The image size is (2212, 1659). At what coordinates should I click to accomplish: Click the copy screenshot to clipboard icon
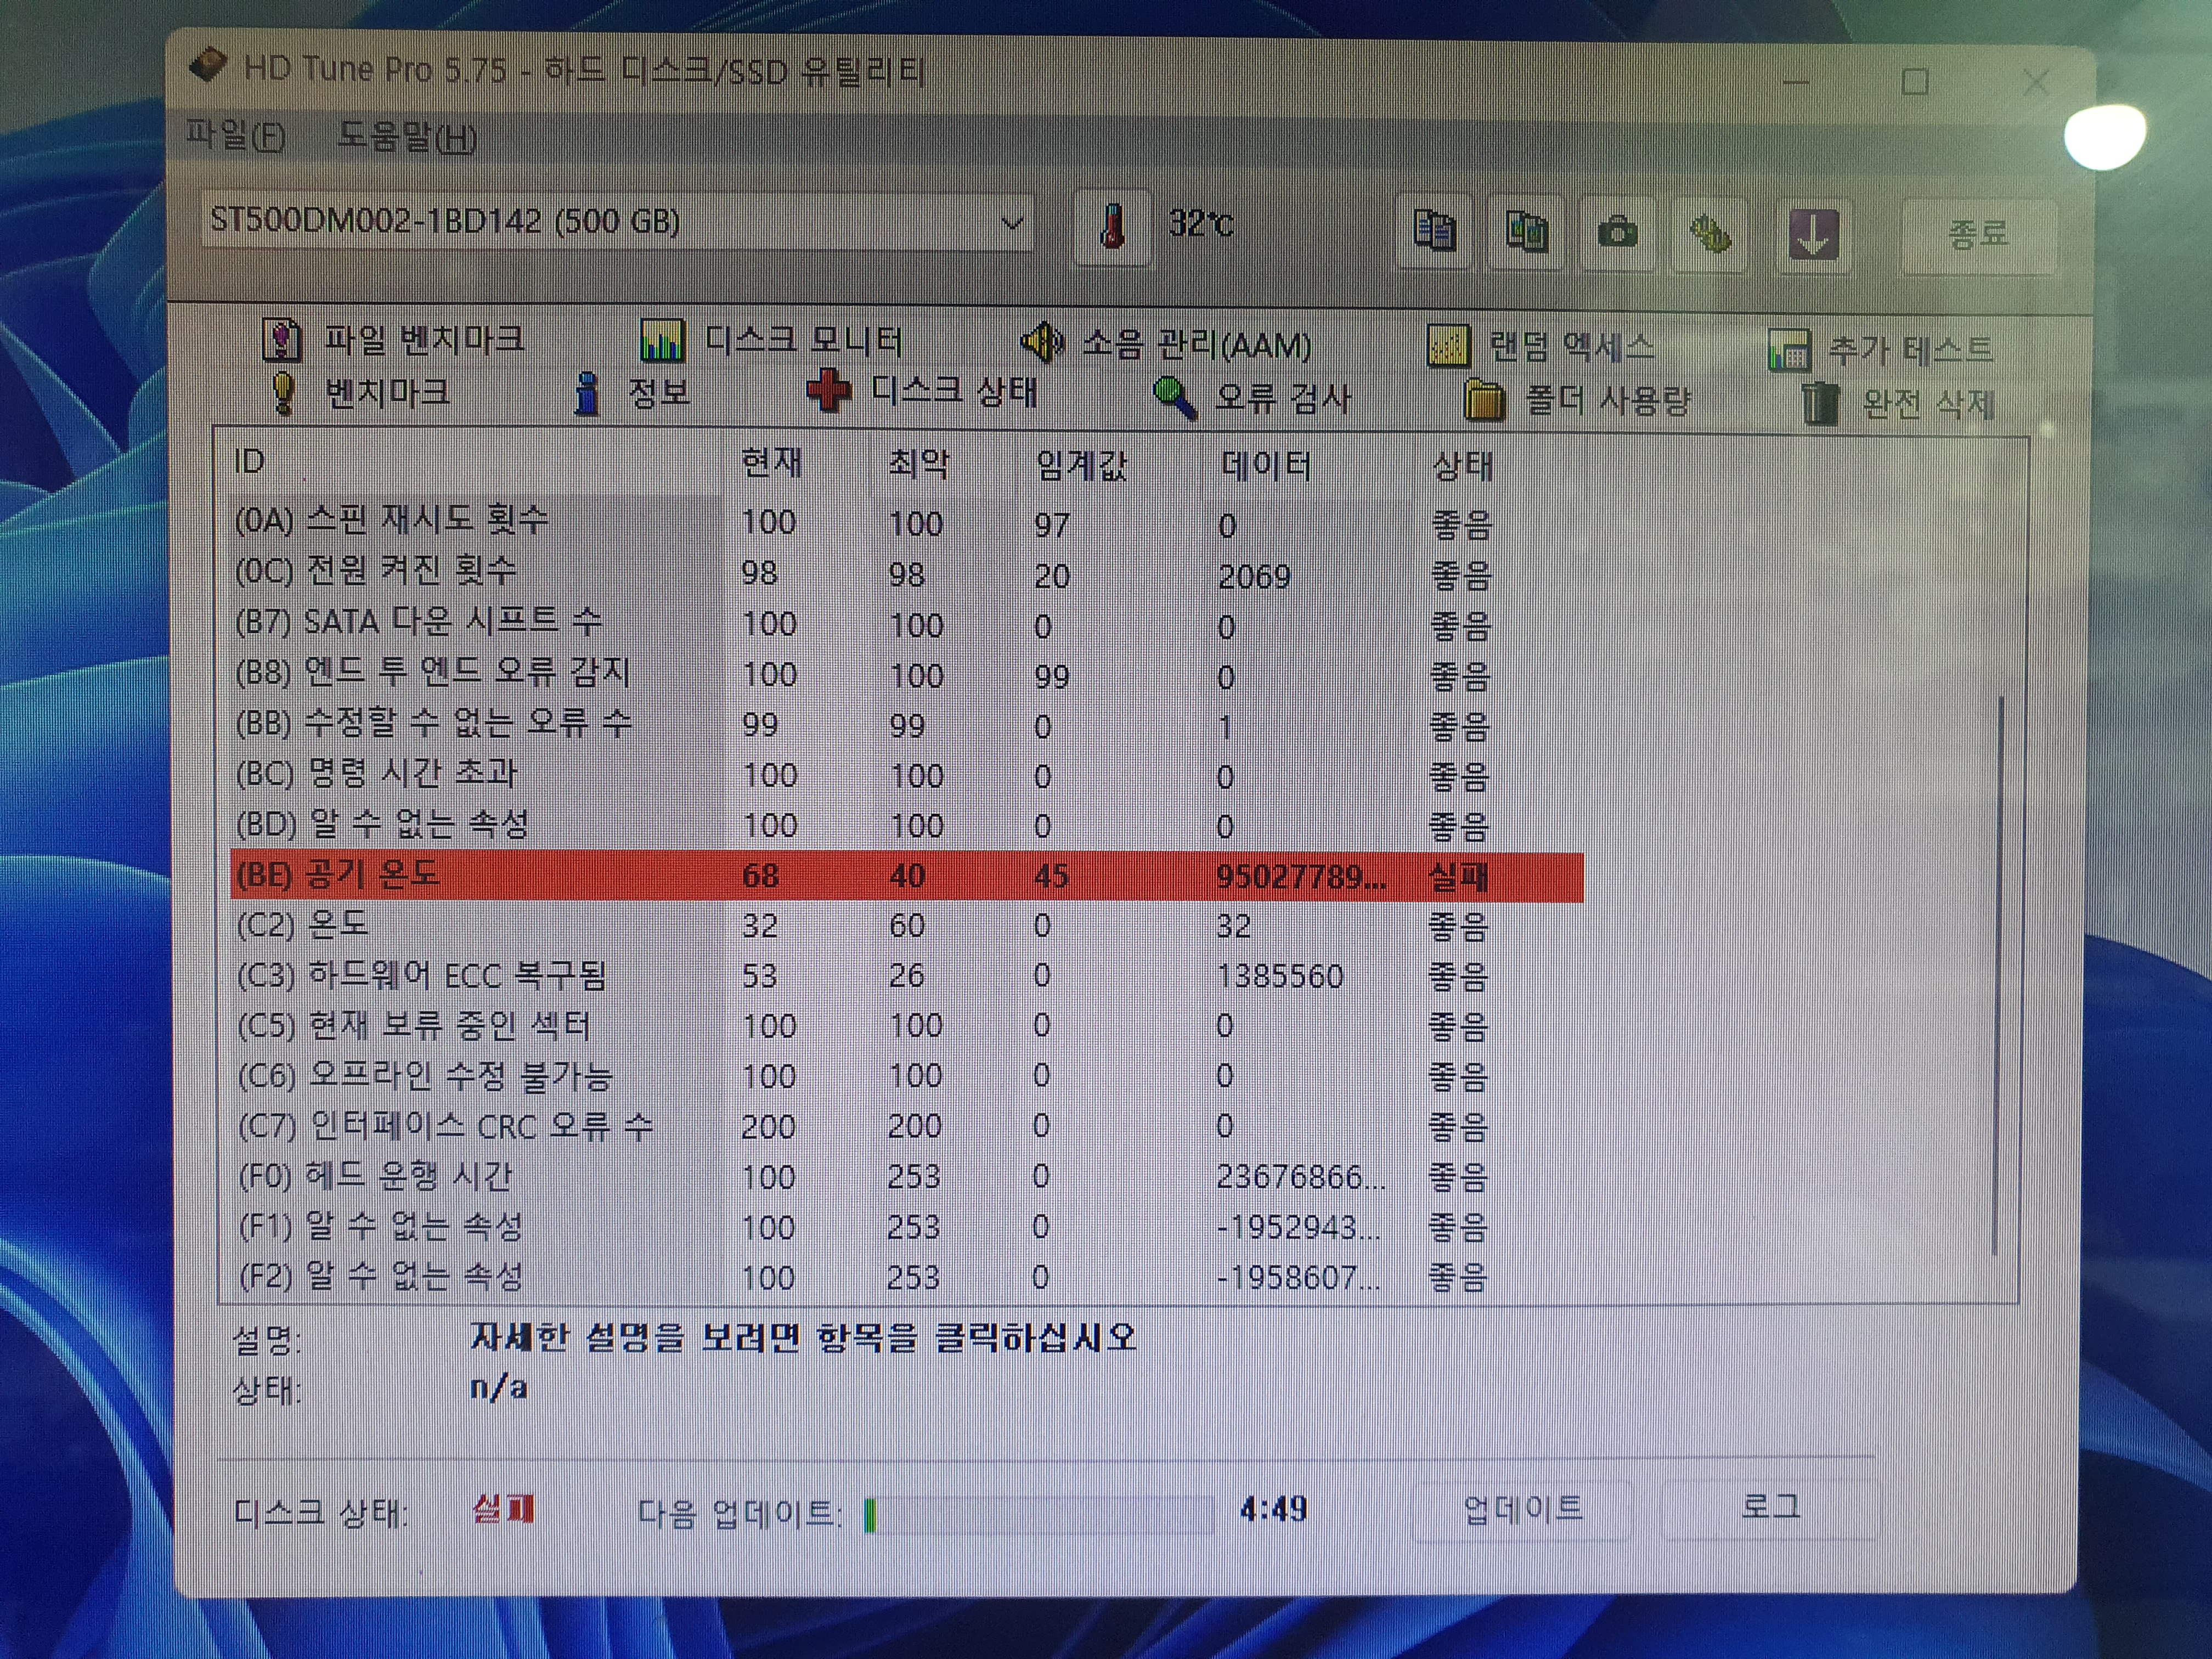point(1526,232)
